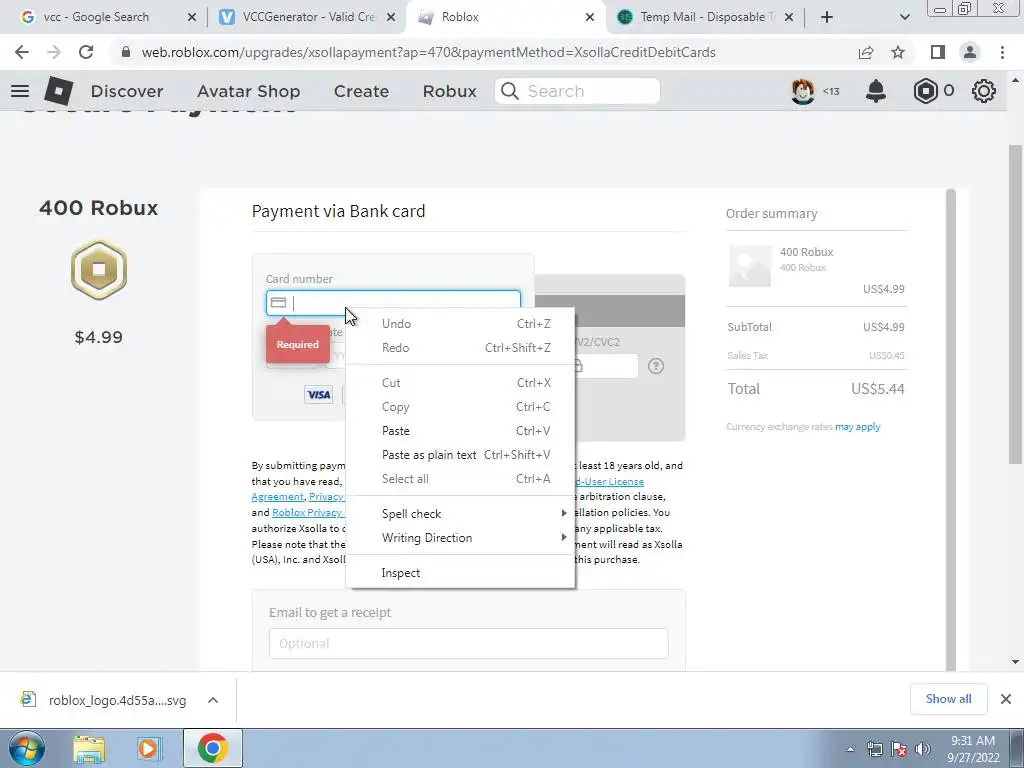Viewport: 1024px width, 768px height.
Task: Click the 'may apply' exchange rates link
Action: point(857,426)
